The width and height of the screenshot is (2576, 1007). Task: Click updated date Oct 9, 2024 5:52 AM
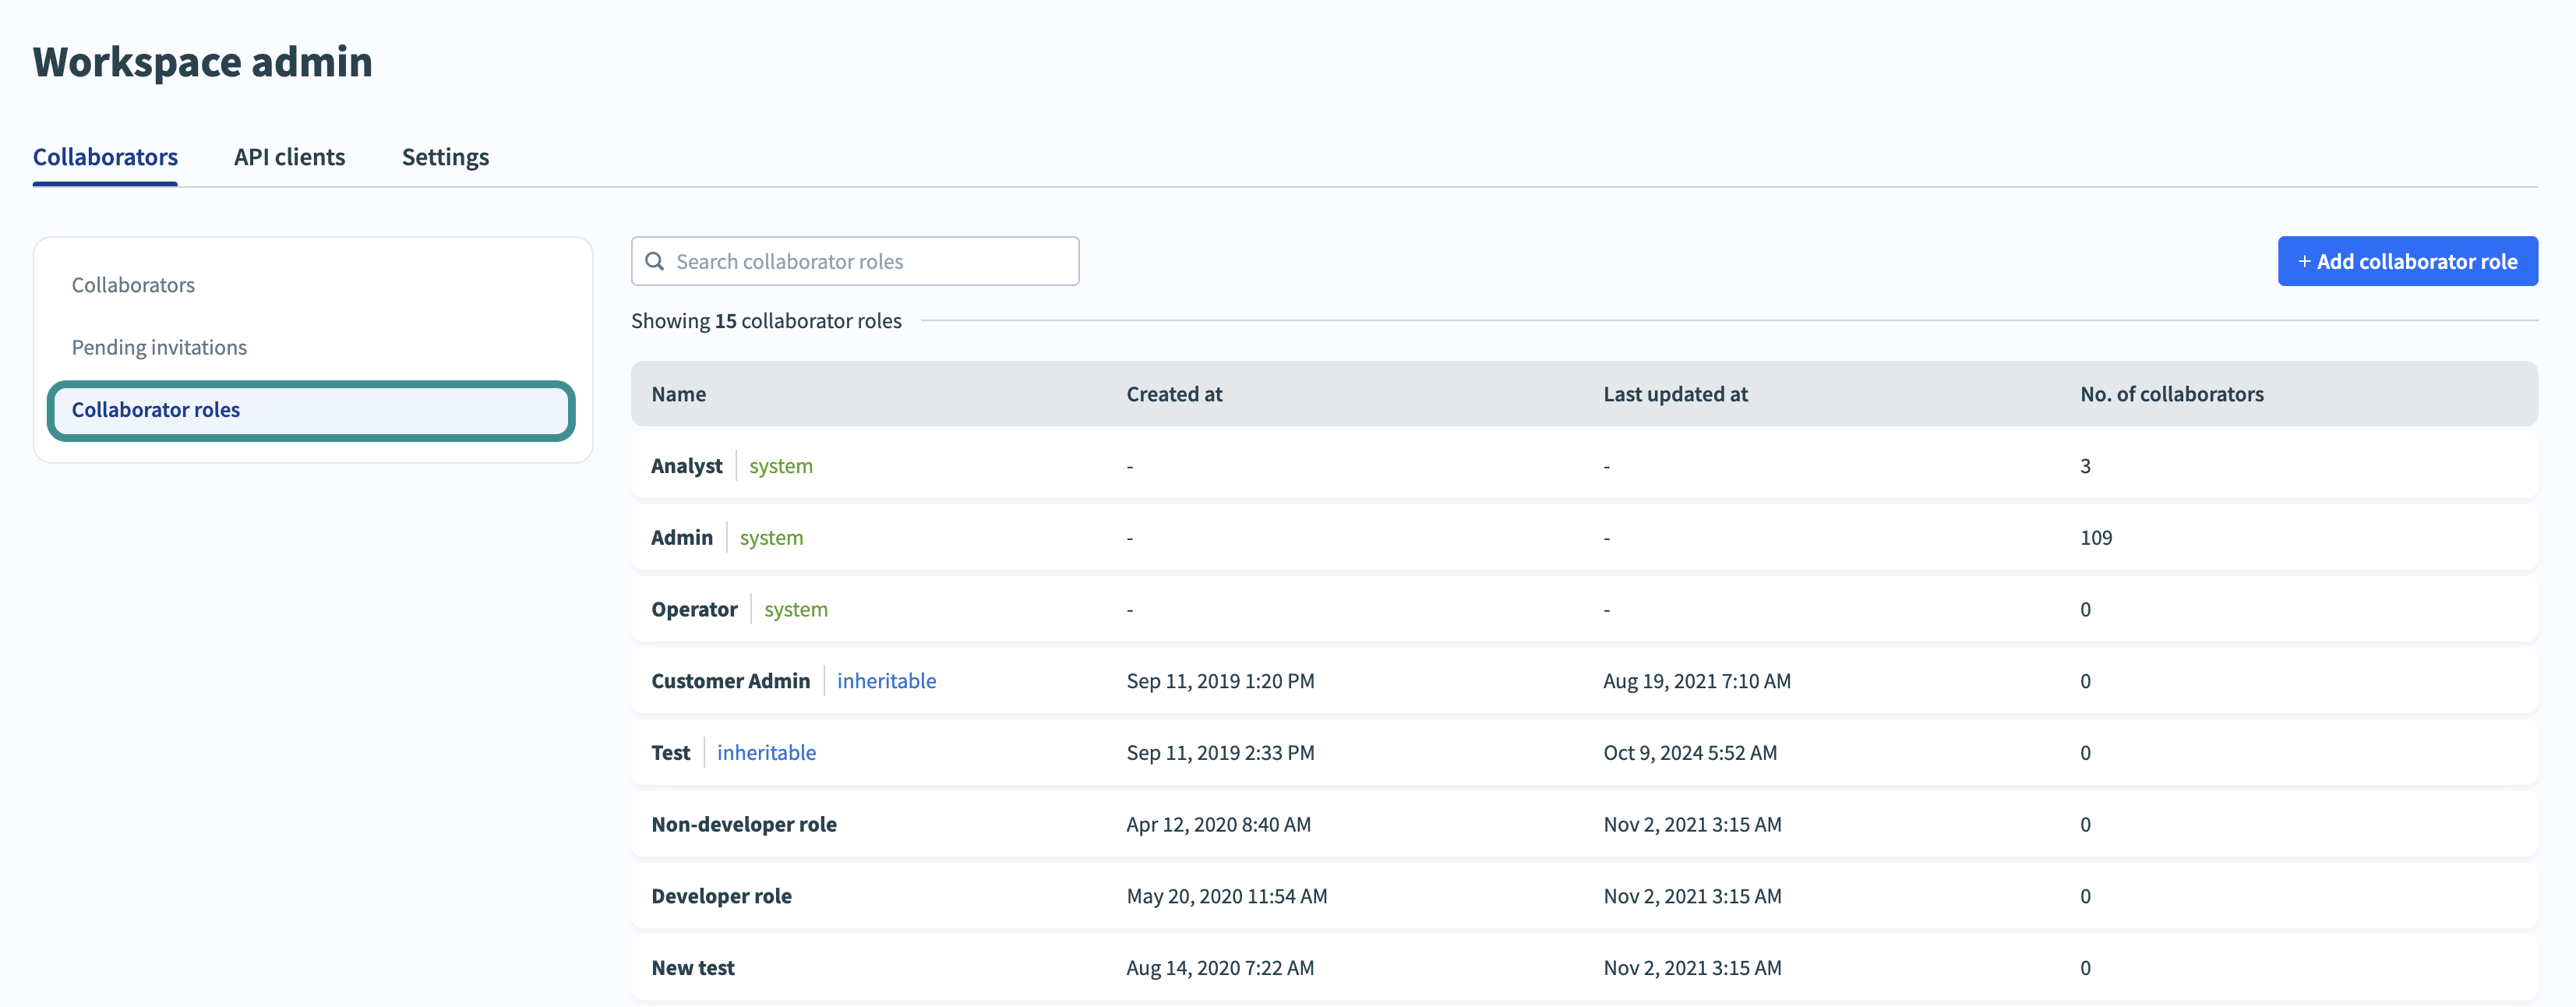[x=1690, y=753]
